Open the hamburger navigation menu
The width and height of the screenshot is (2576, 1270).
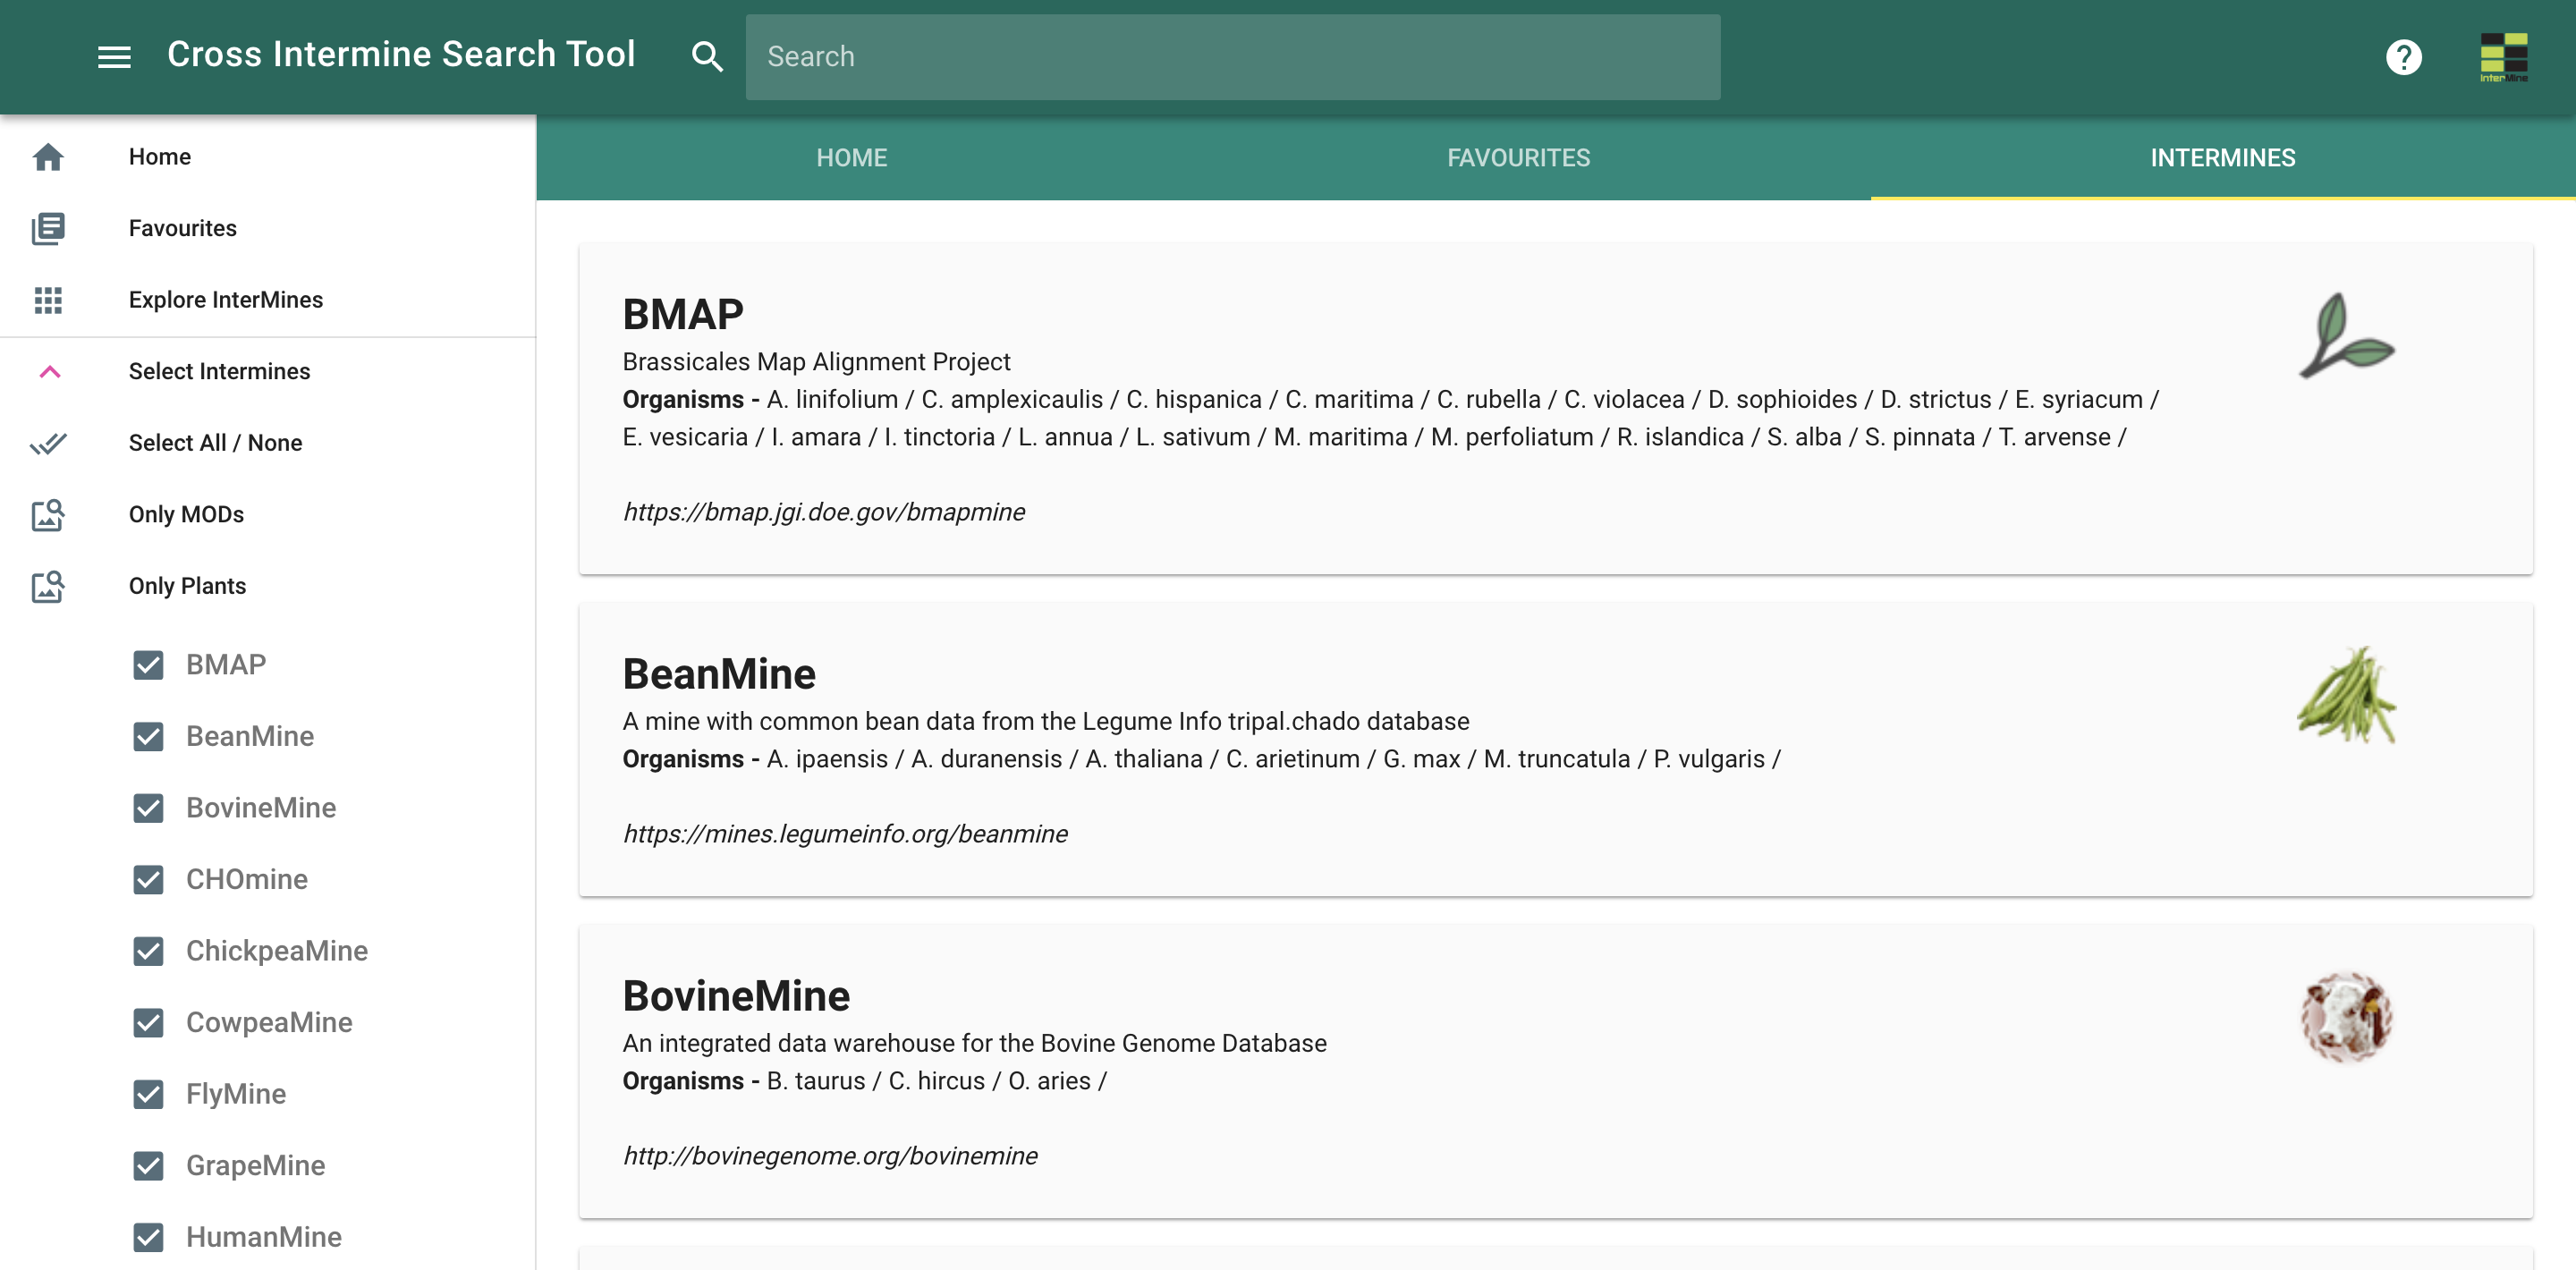[x=114, y=56]
